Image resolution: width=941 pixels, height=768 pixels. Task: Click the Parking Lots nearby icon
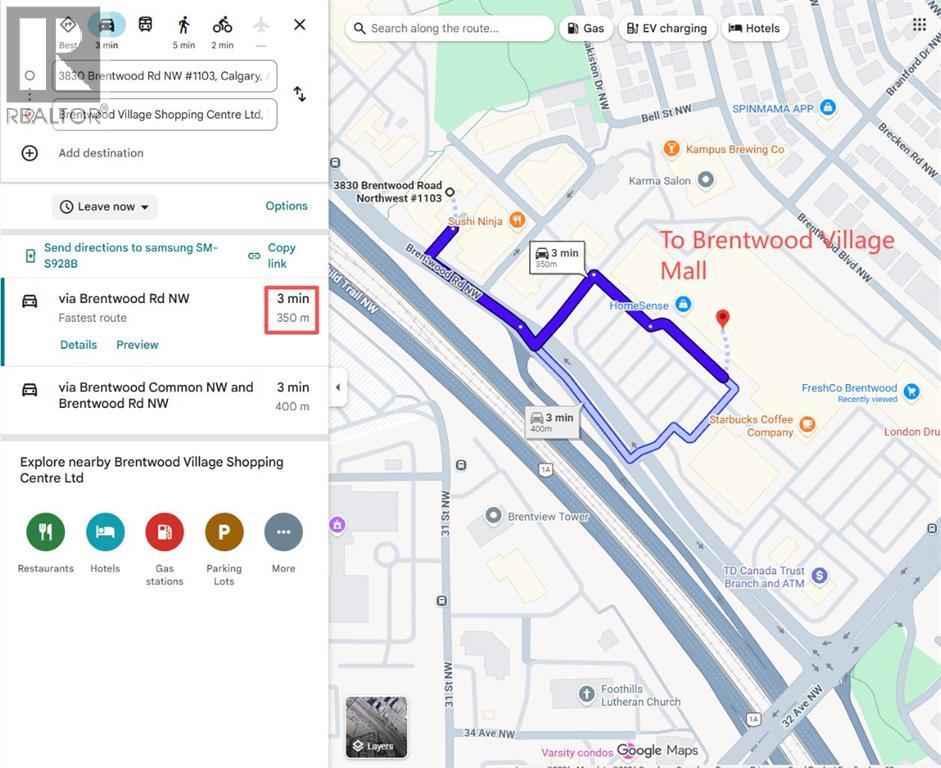pyautogui.click(x=224, y=532)
